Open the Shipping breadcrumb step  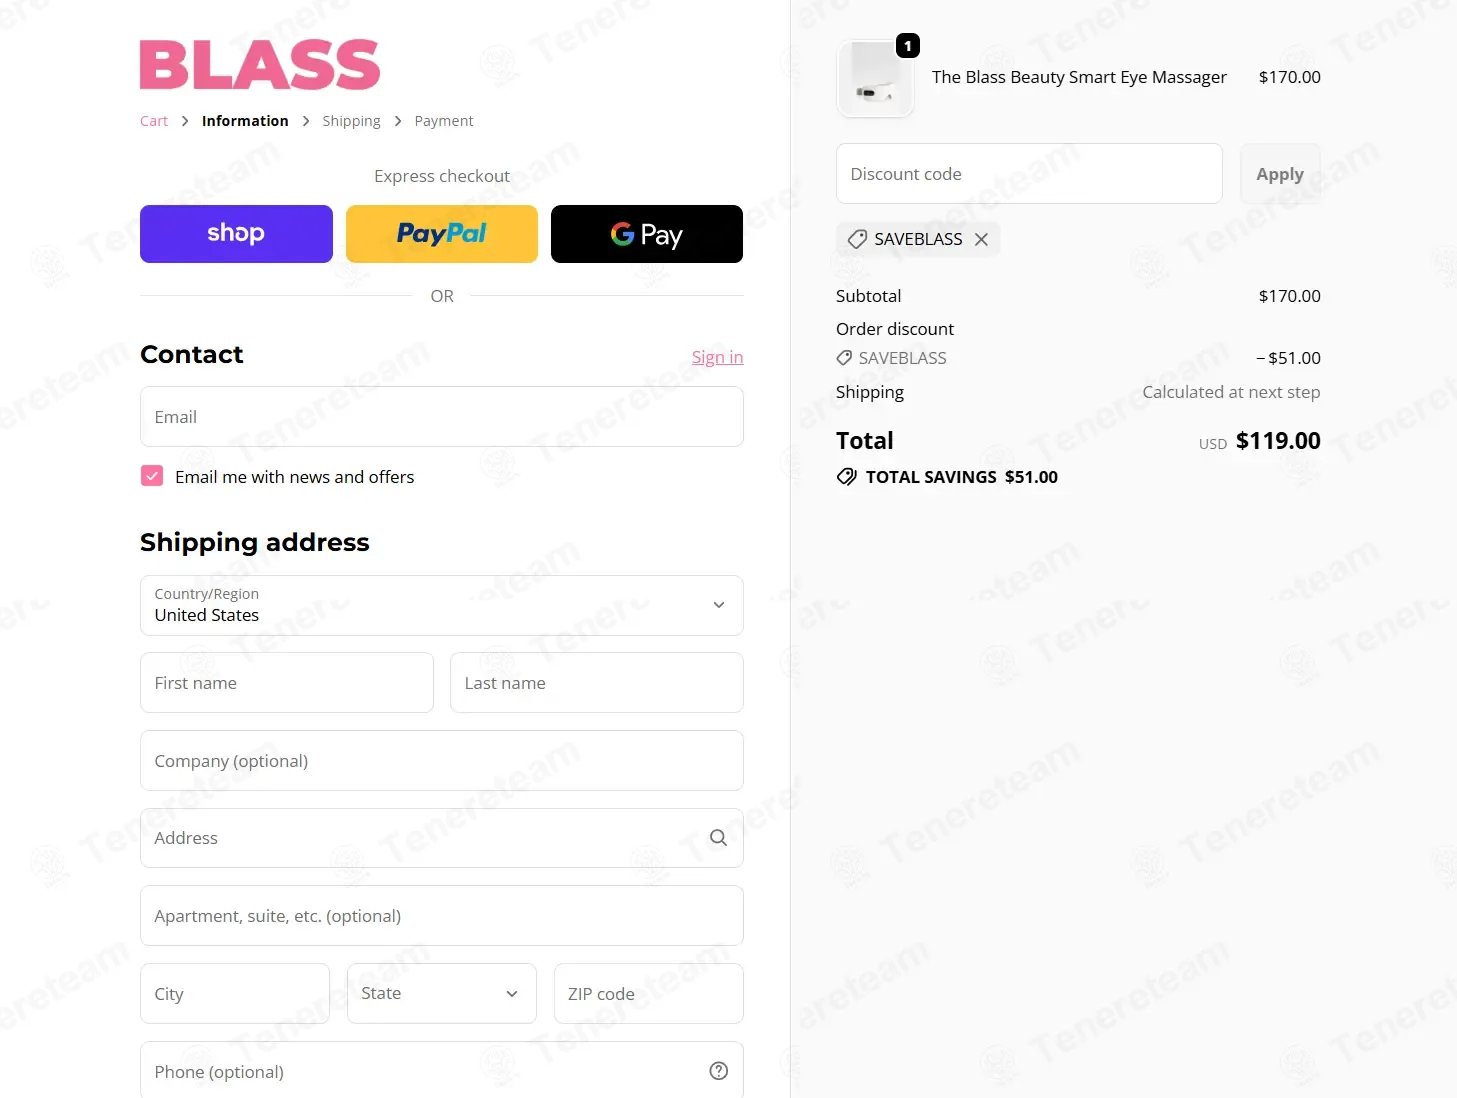(x=351, y=121)
